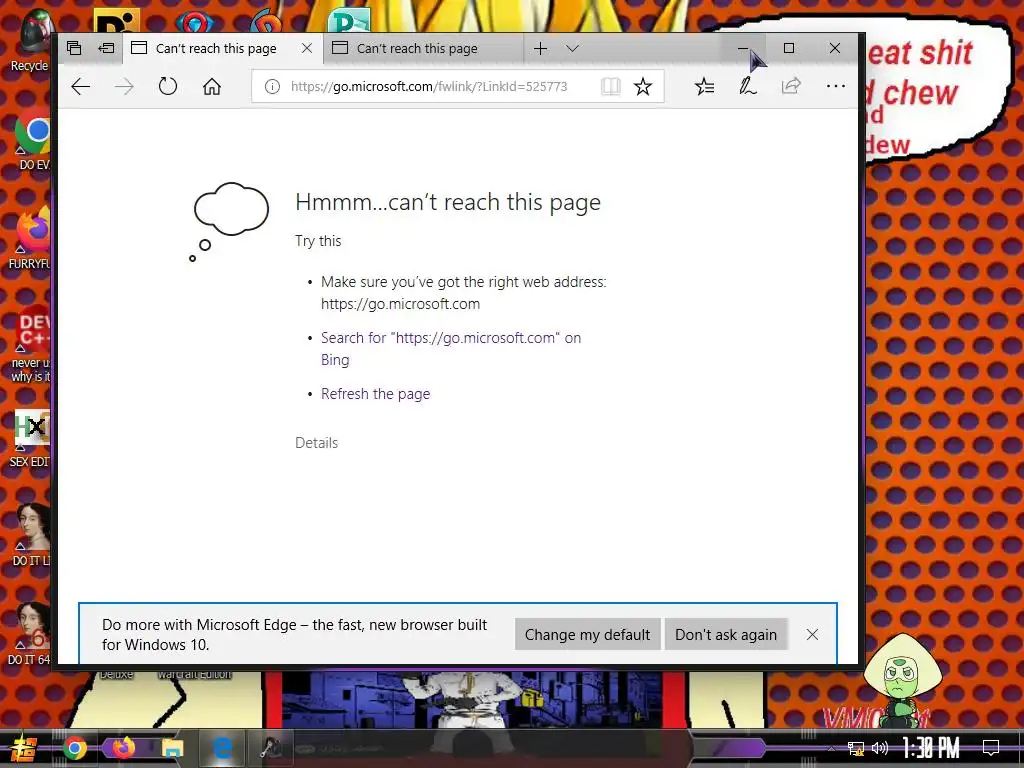Set these tabs aside in Edge
Image resolution: width=1024 pixels, height=768 pixels.
106,48
